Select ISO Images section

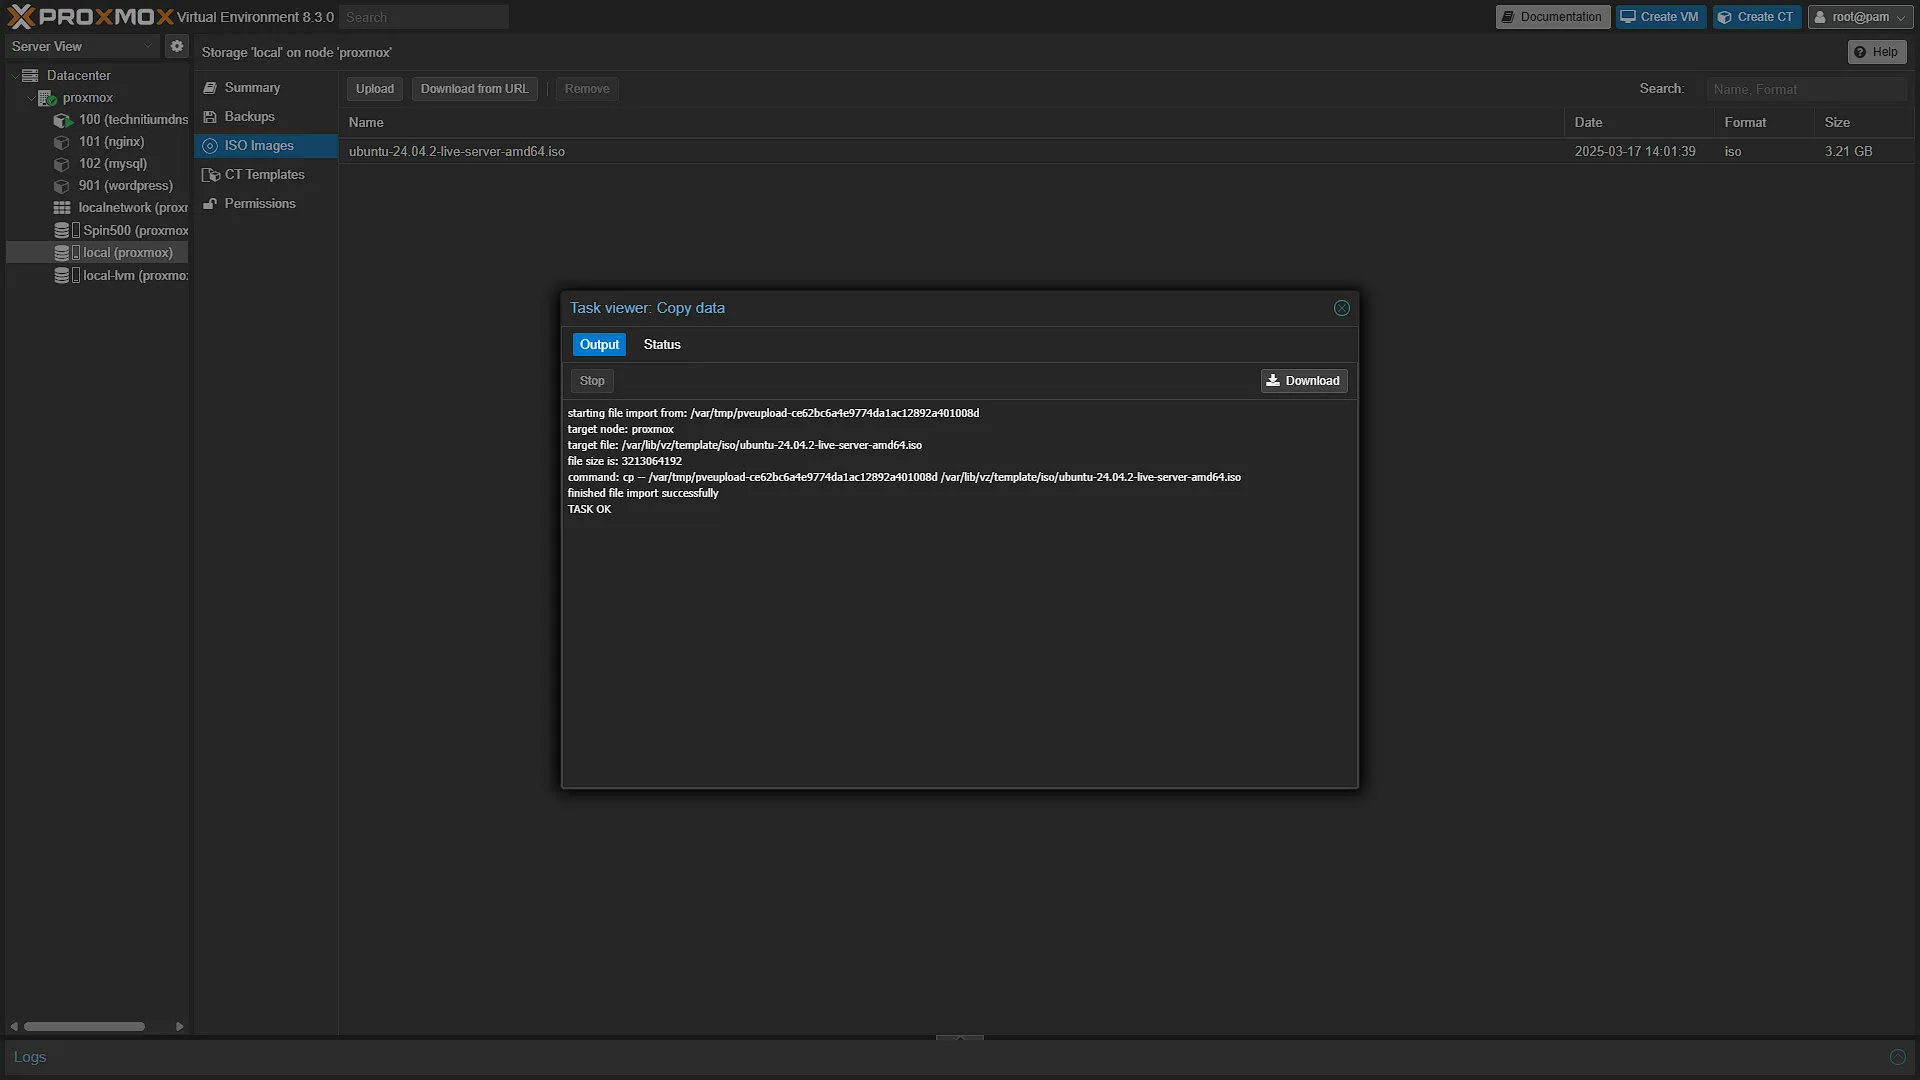[265, 146]
